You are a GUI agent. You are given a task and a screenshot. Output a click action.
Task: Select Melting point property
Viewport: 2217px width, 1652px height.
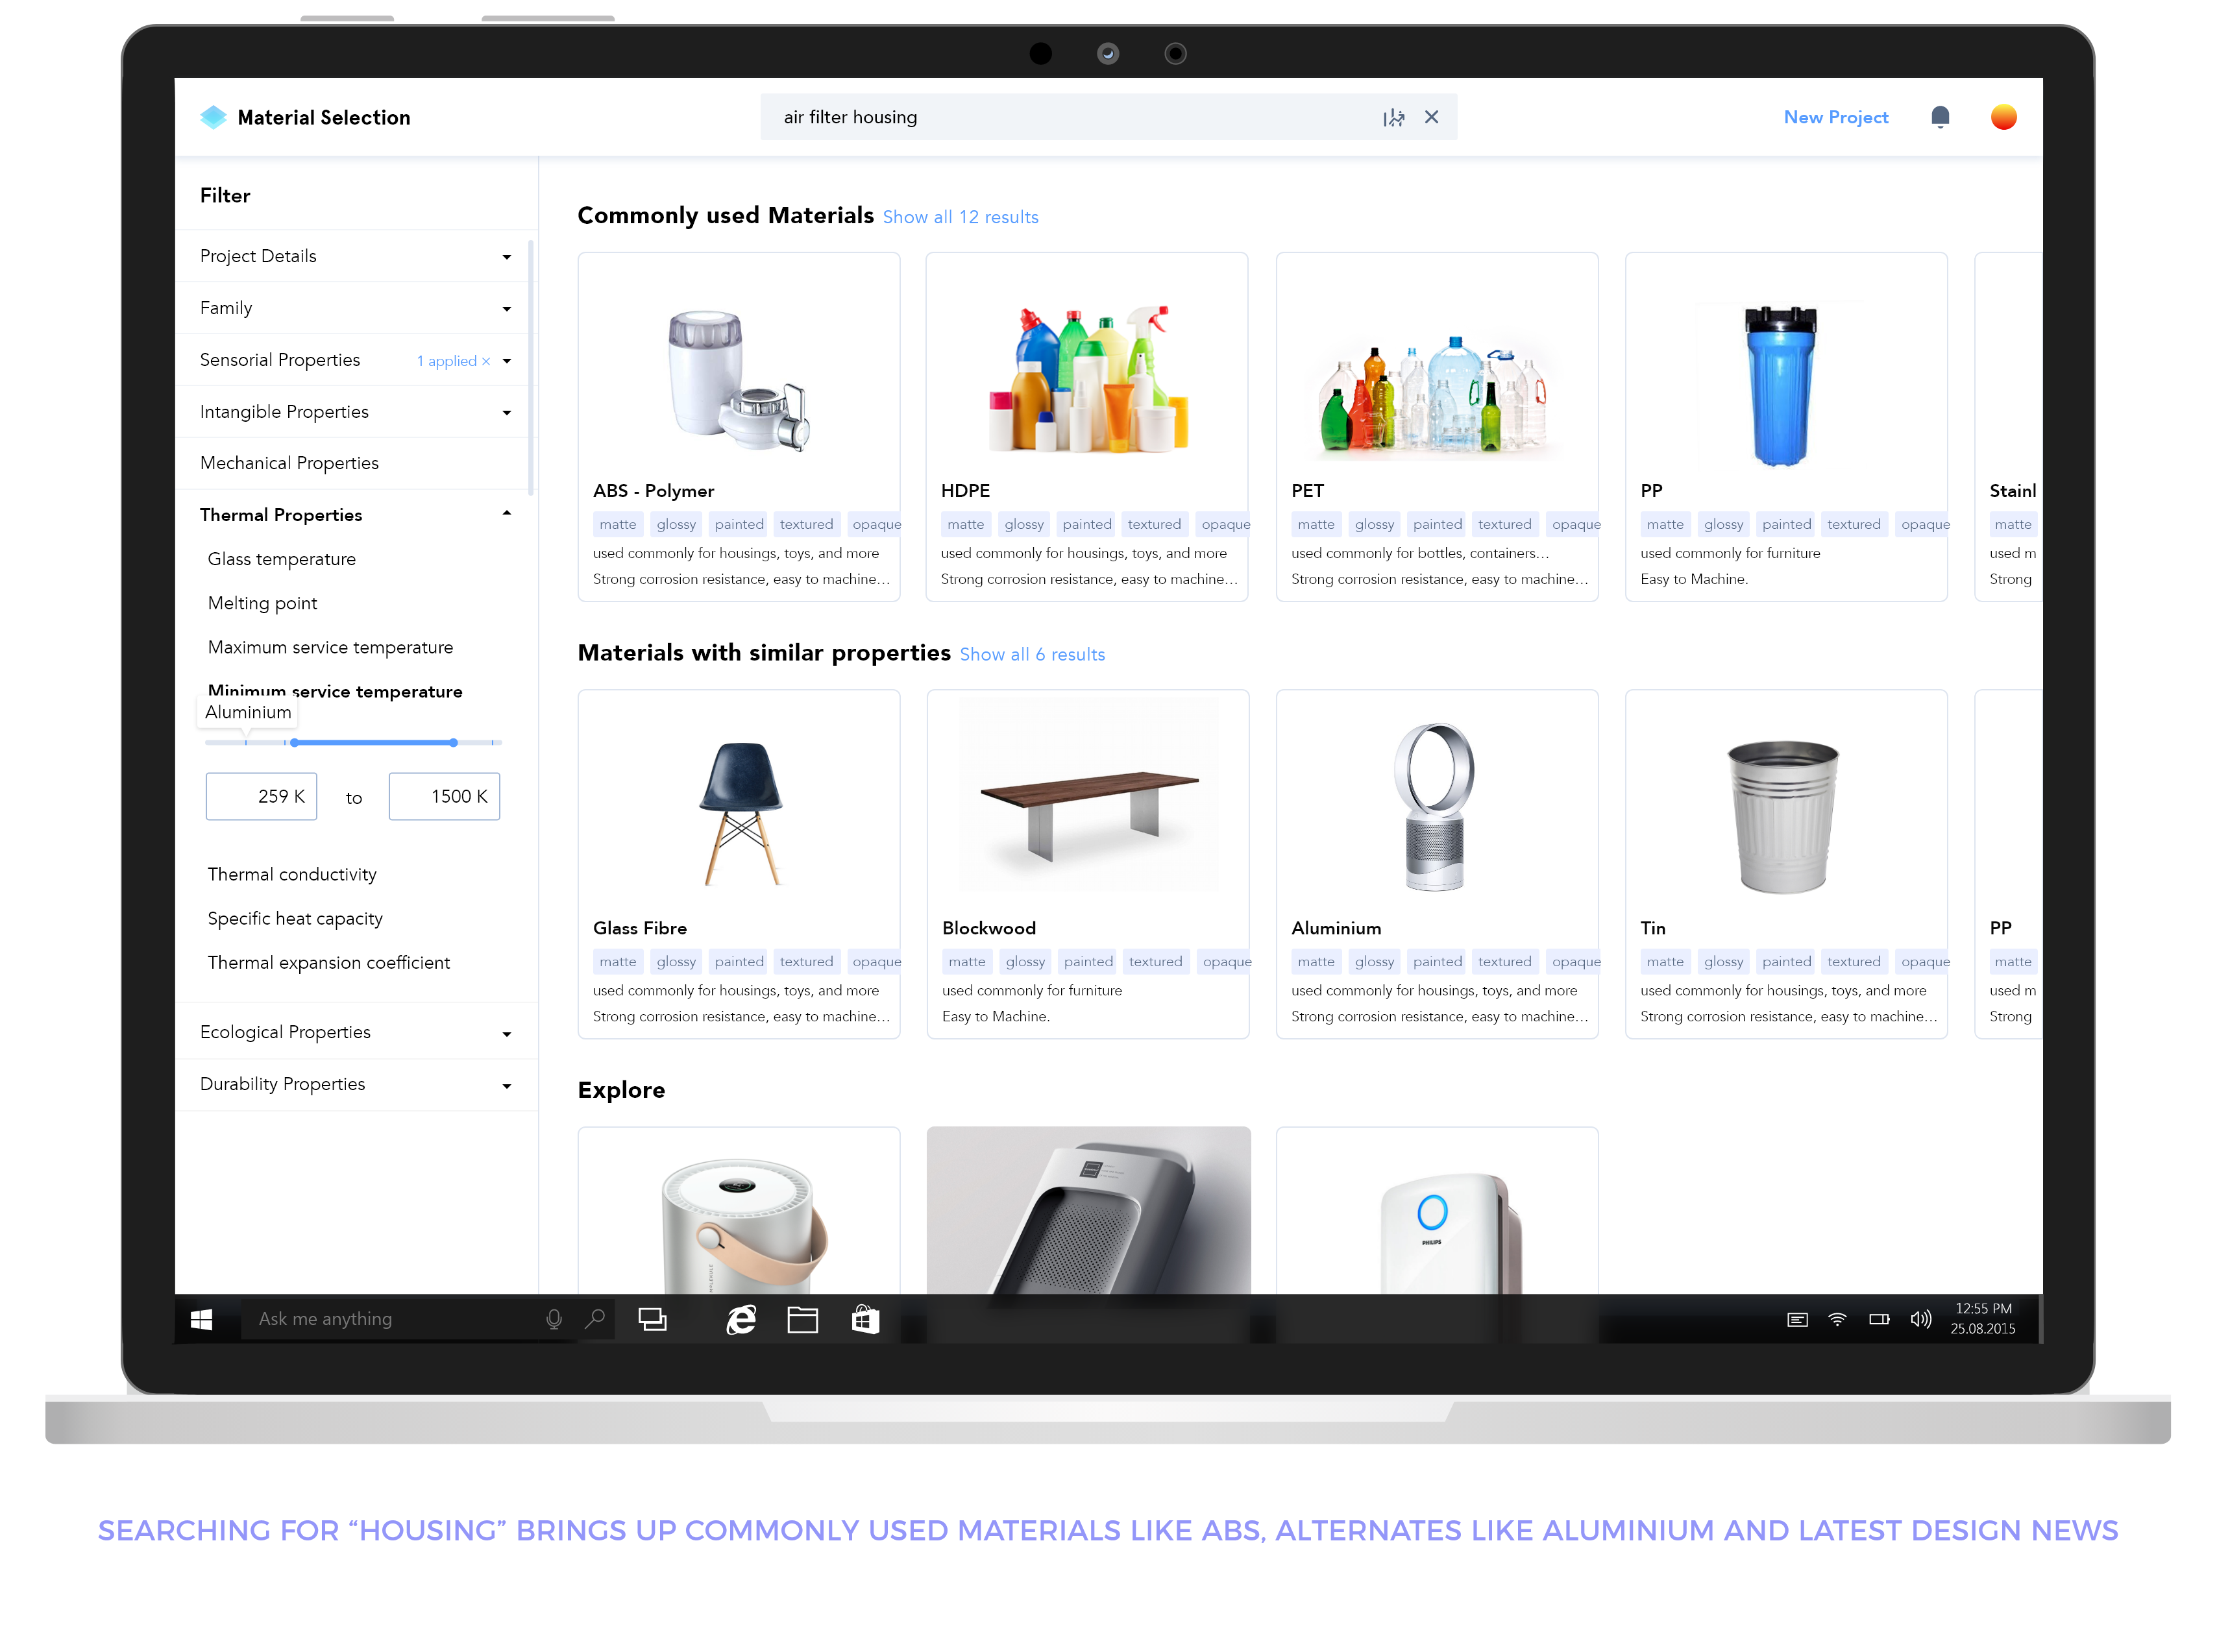(x=262, y=603)
